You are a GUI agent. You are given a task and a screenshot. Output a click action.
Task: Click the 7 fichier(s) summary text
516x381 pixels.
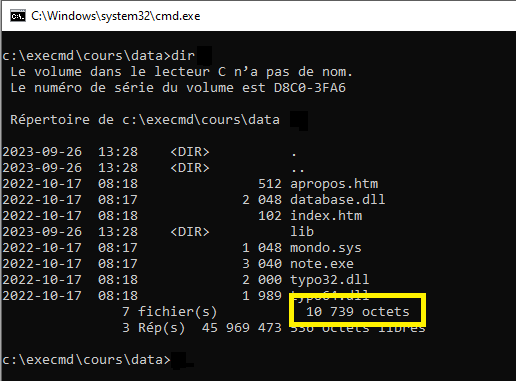(170, 312)
